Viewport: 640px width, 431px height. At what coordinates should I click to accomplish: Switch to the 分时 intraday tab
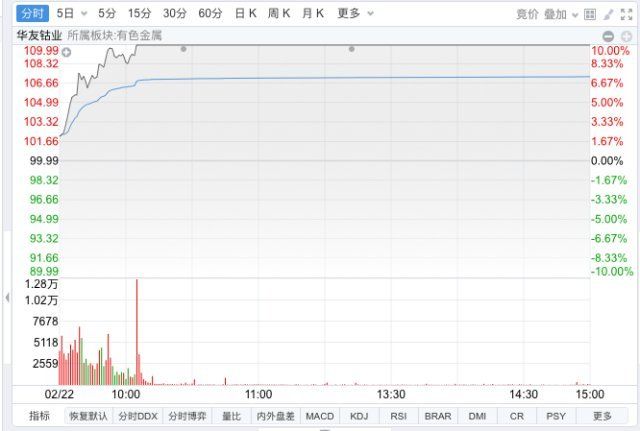pyautogui.click(x=32, y=14)
